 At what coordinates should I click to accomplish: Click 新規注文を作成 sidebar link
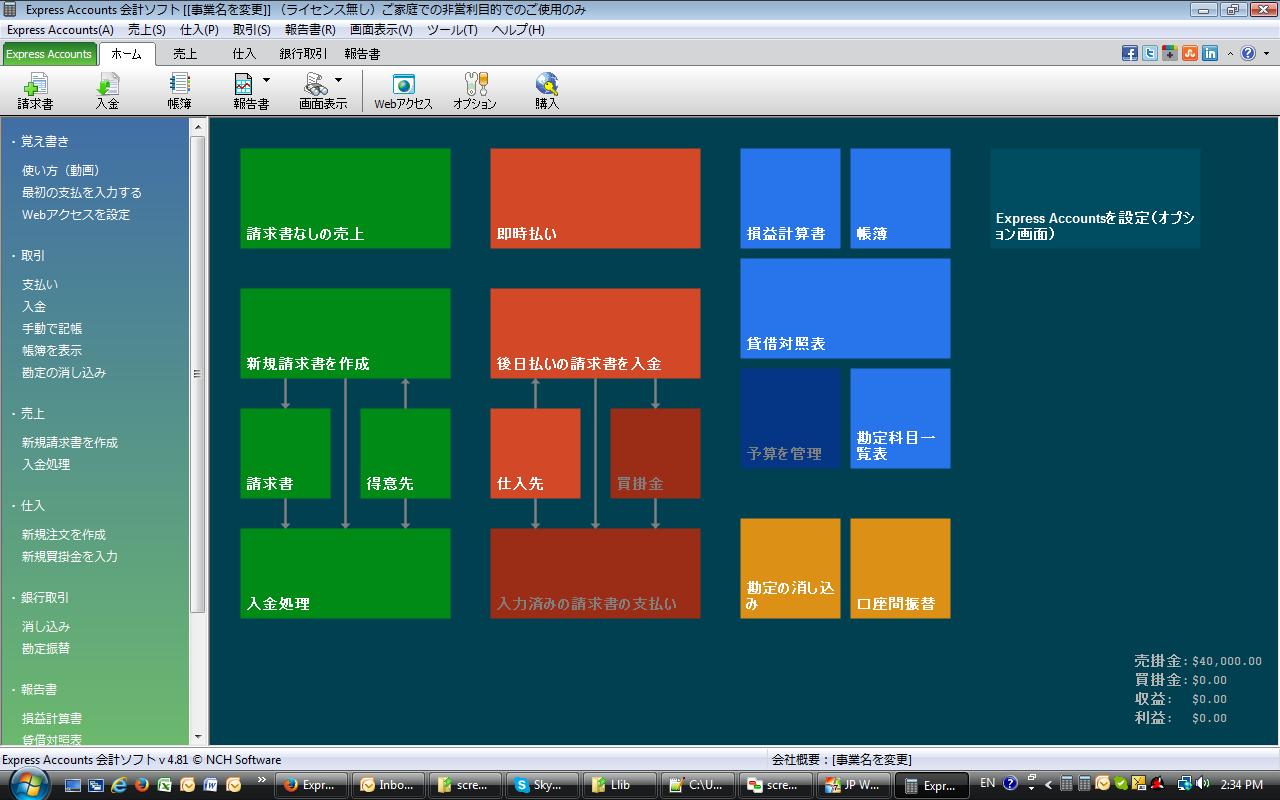tap(64, 535)
